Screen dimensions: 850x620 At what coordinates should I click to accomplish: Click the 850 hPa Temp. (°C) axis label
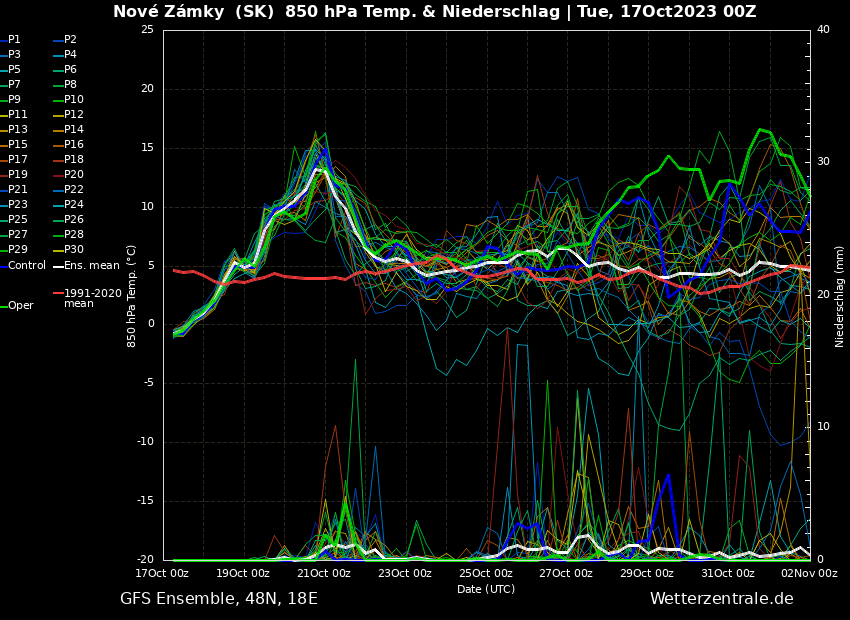pos(131,296)
